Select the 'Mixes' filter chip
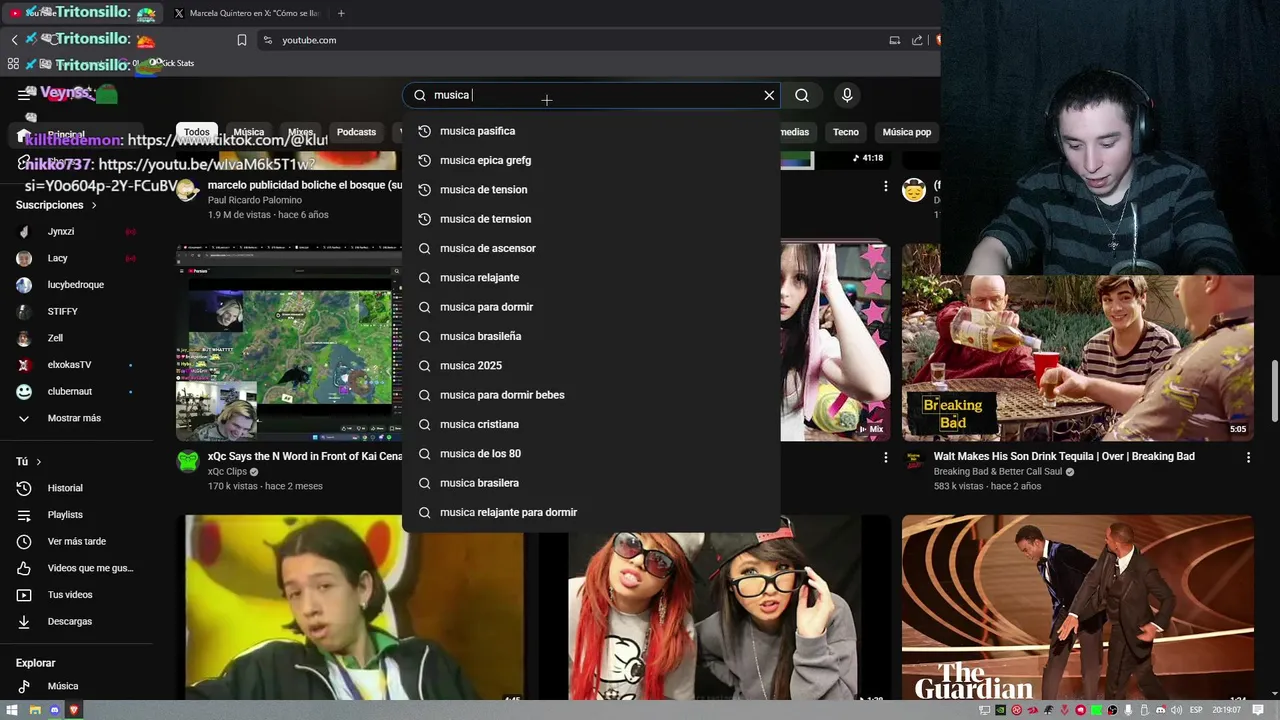This screenshot has height=720, width=1280. pos(301,132)
